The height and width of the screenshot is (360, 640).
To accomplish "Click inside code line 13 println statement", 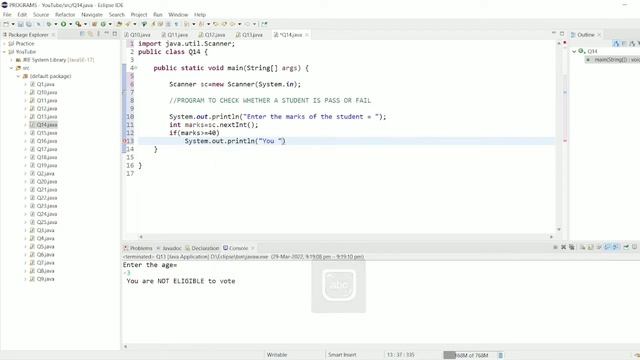I will pos(235,141).
